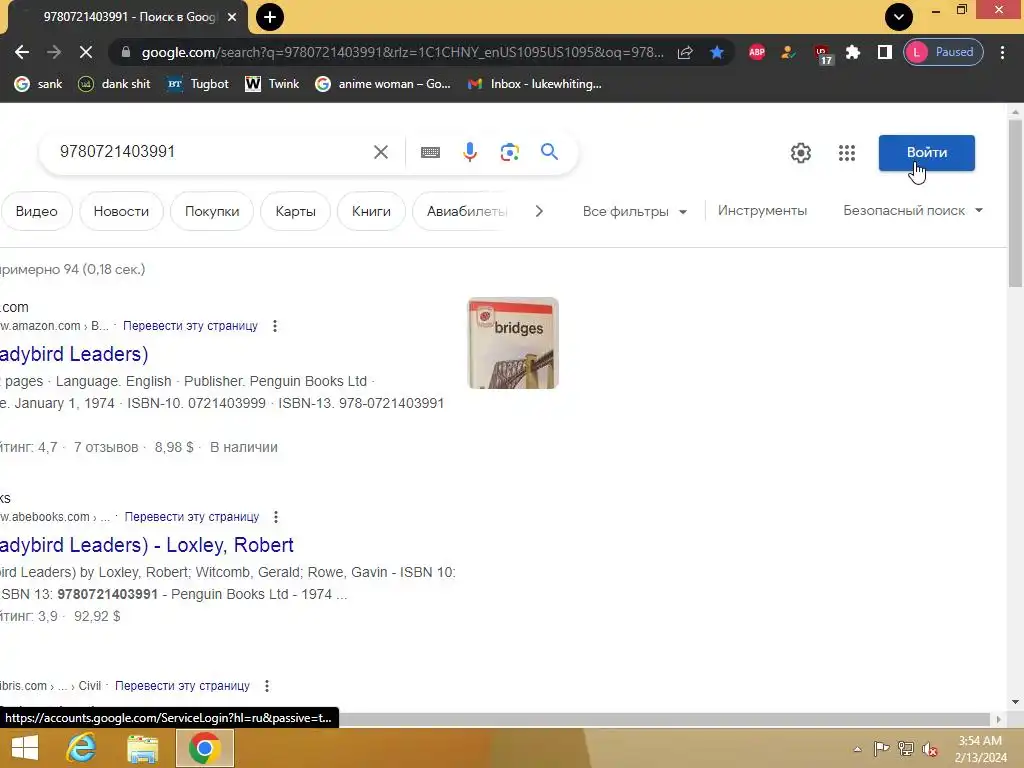Select the Покупки filter tab

(x=212, y=211)
